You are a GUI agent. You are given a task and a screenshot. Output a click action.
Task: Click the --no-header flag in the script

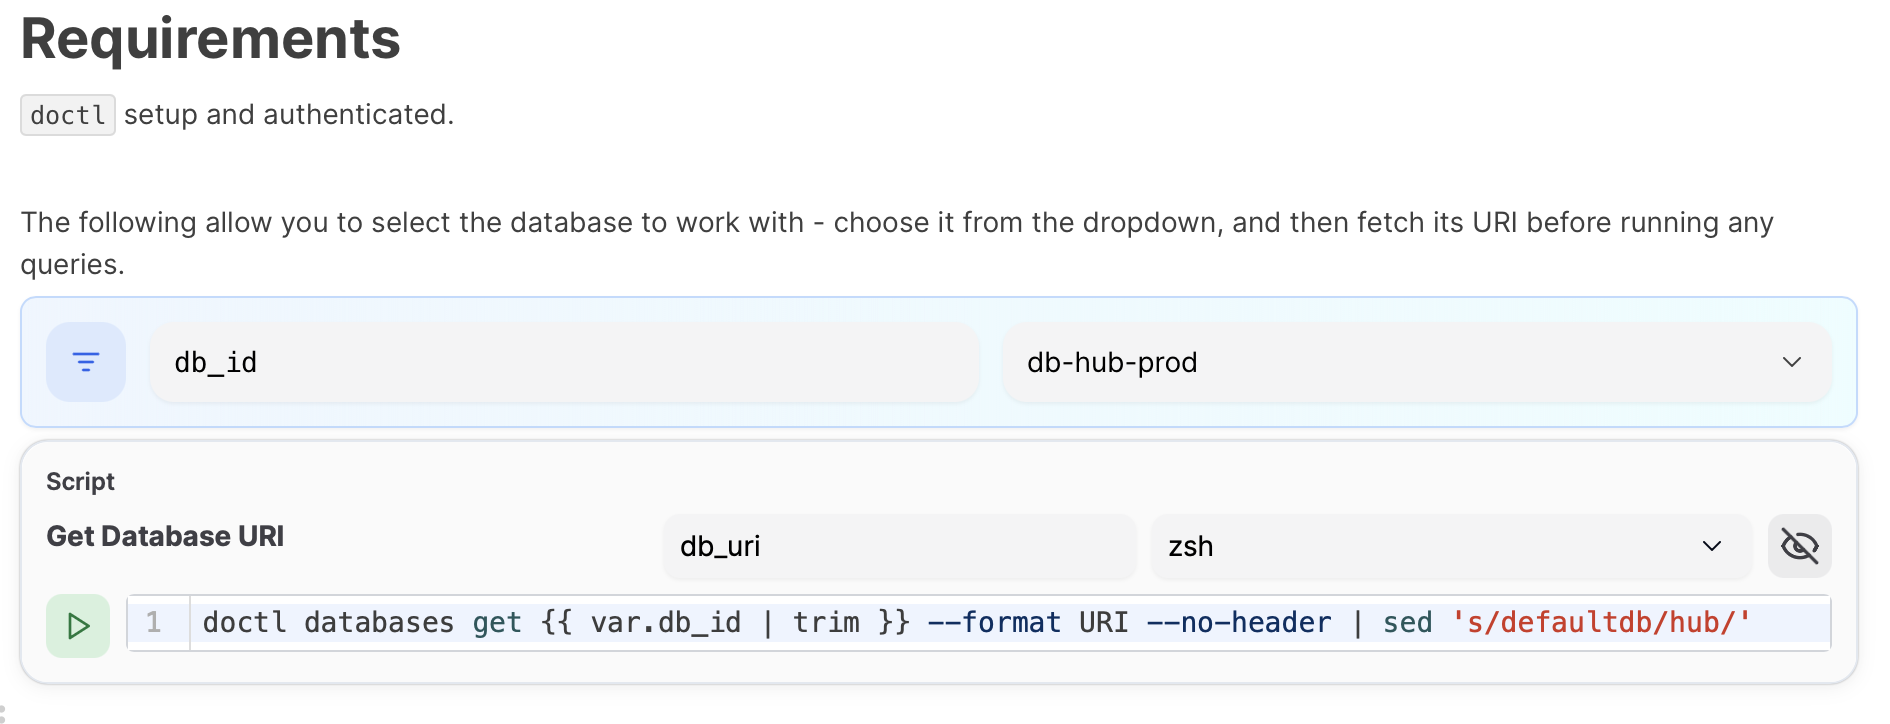(1238, 623)
